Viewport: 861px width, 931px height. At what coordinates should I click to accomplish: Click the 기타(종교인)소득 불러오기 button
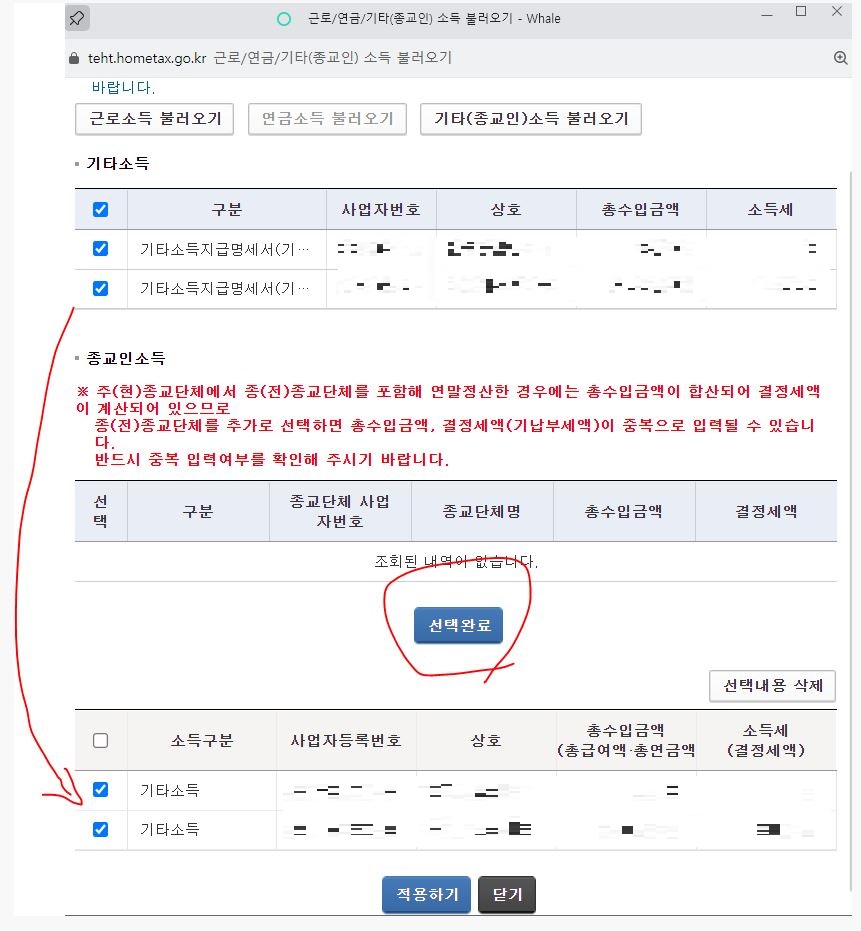tap(531, 118)
